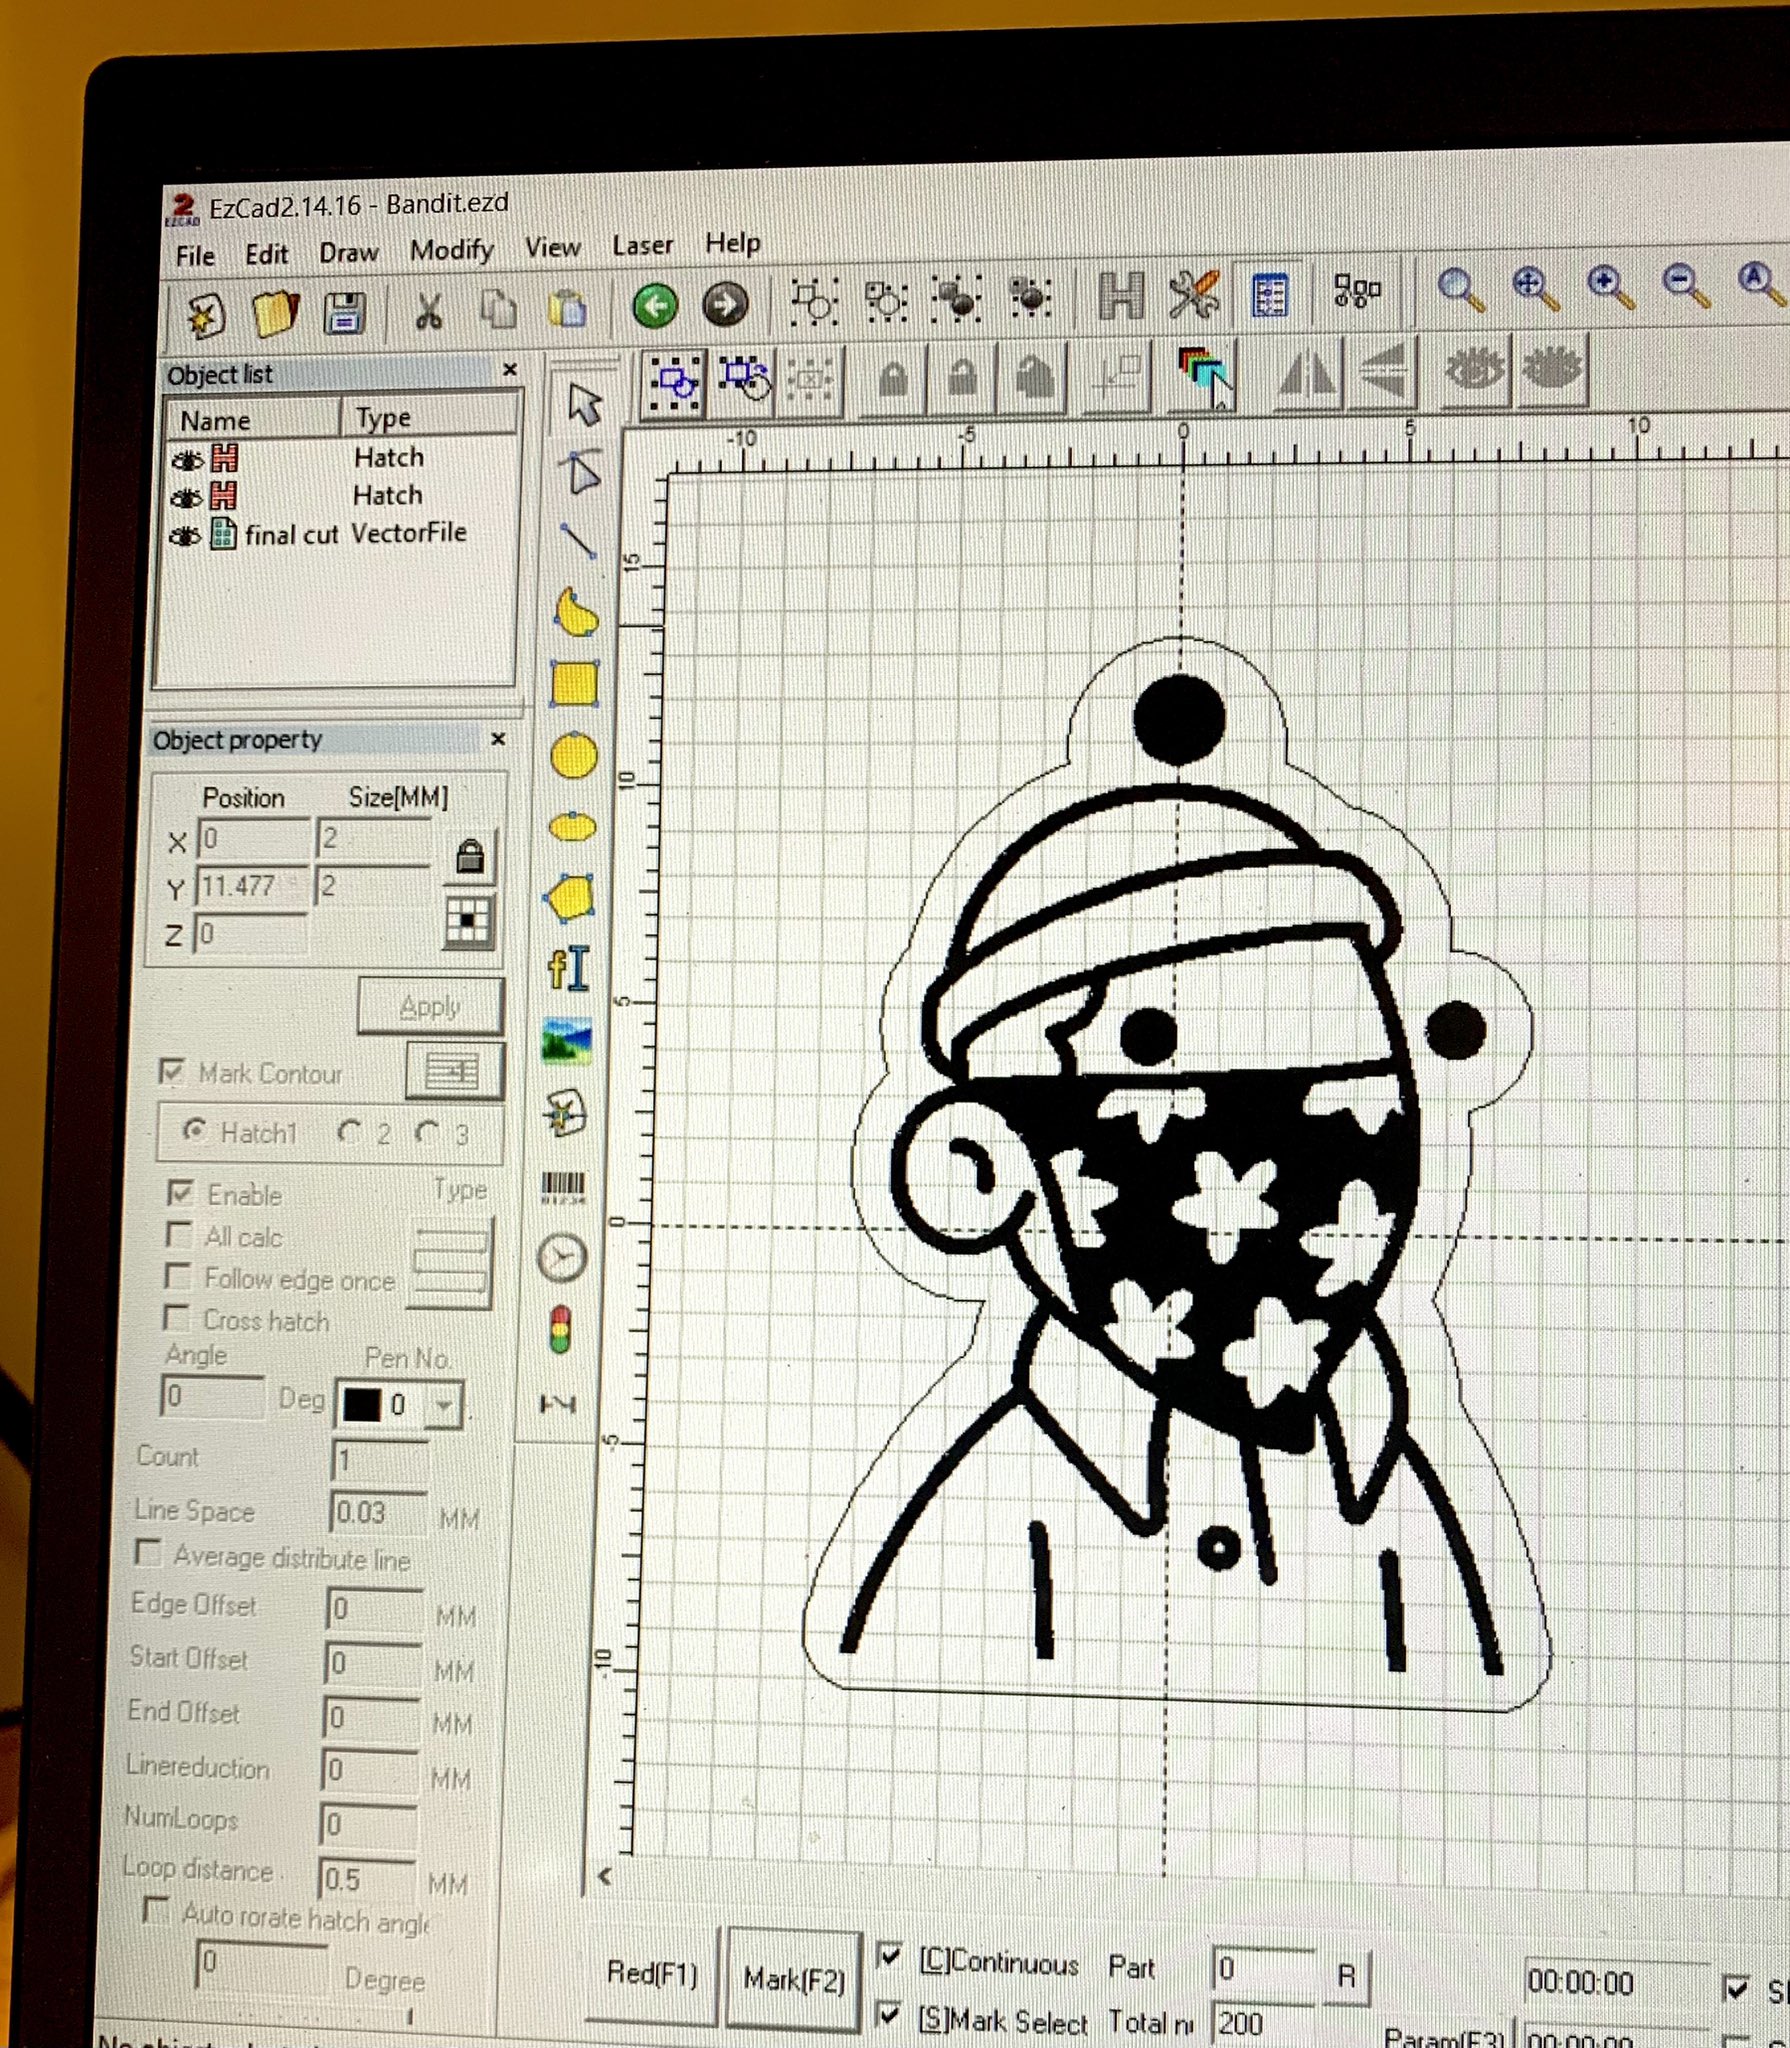
Task: Click the magnifier zoom tool icon
Action: [1460, 290]
